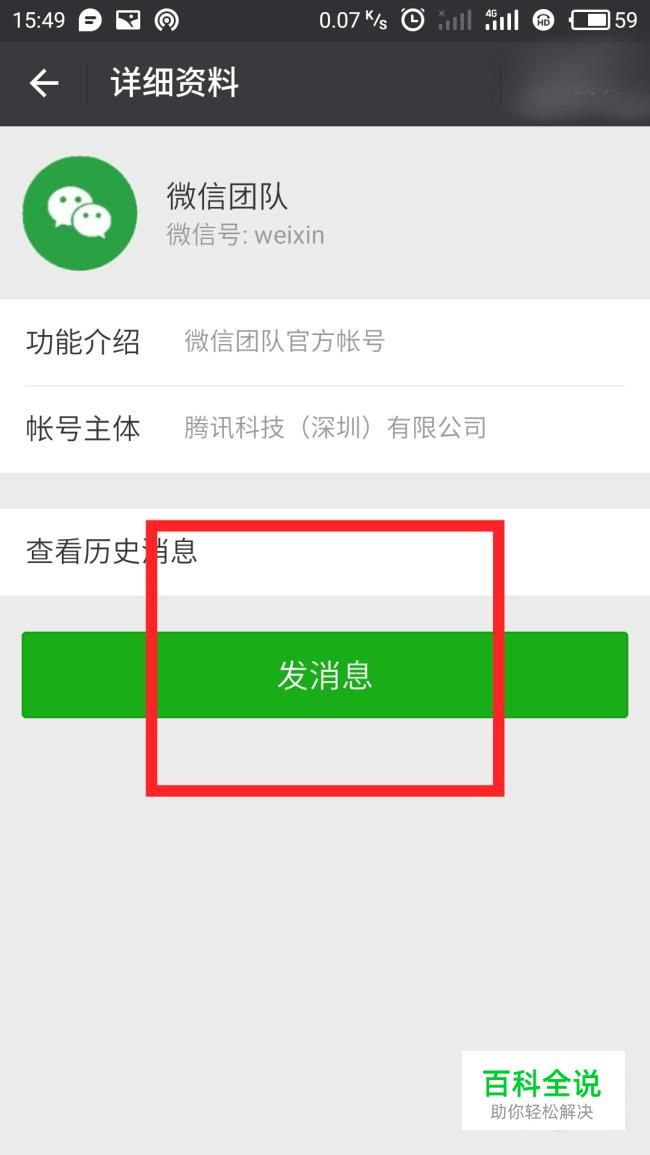Tap the blurred more options area in header
650x1155 pixels.
(x=575, y=83)
